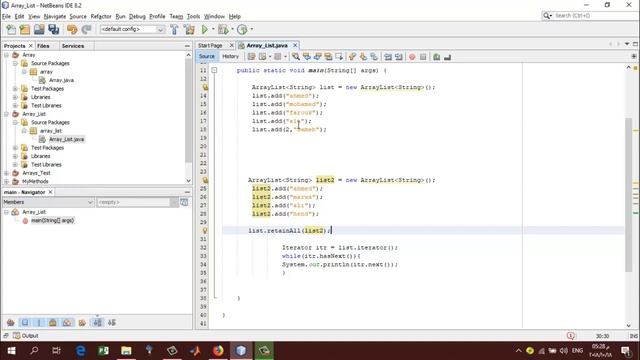Click the Last Edit icon in editor toolbar

point(251,57)
